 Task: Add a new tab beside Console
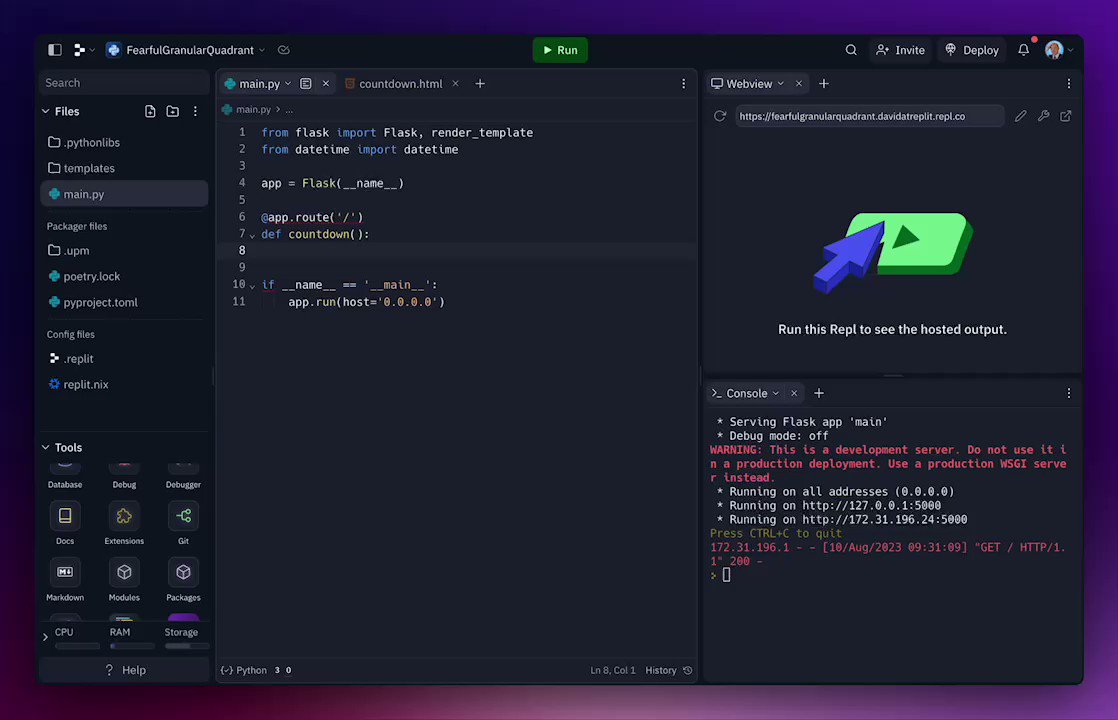click(819, 393)
